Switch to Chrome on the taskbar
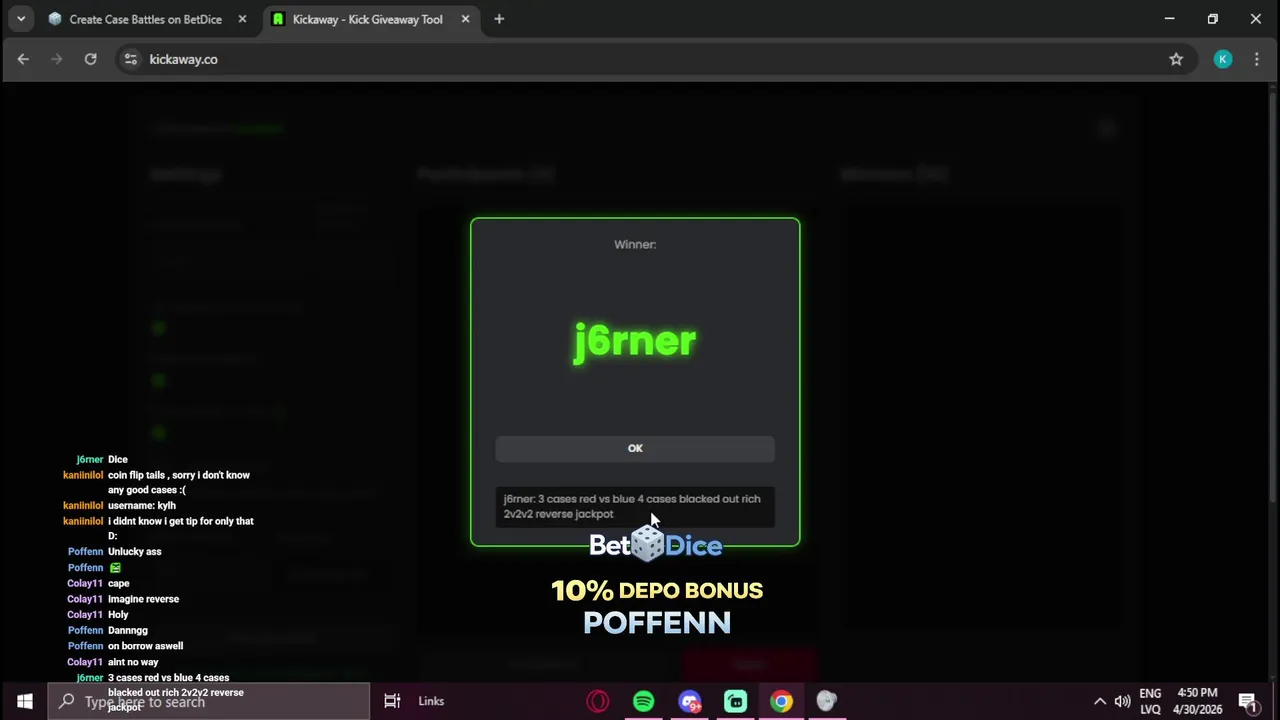This screenshot has height=720, width=1280. pyautogui.click(x=782, y=701)
